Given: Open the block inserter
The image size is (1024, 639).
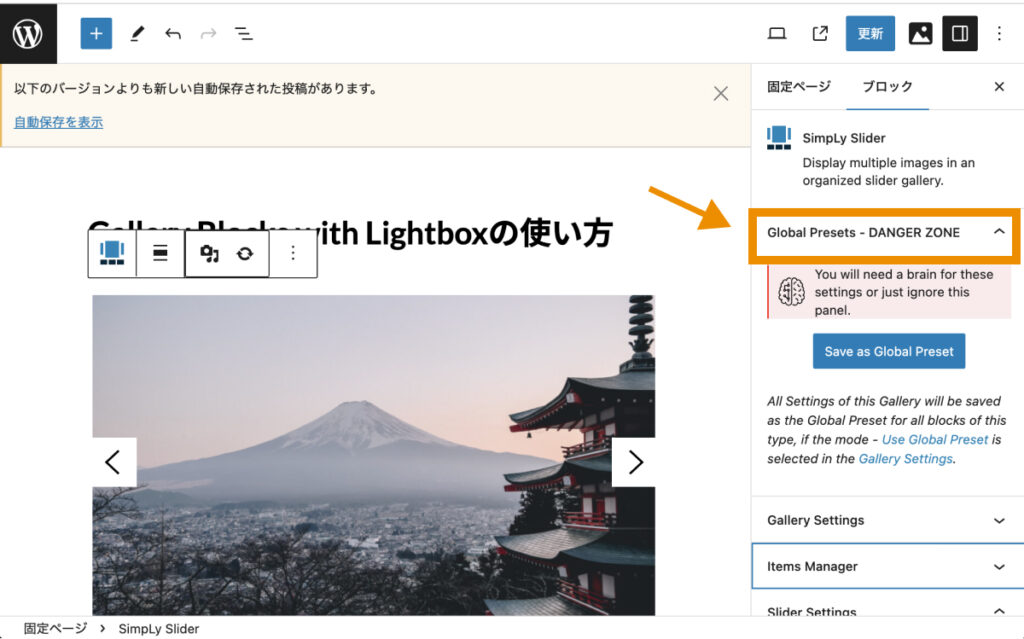Looking at the screenshot, I should [96, 33].
